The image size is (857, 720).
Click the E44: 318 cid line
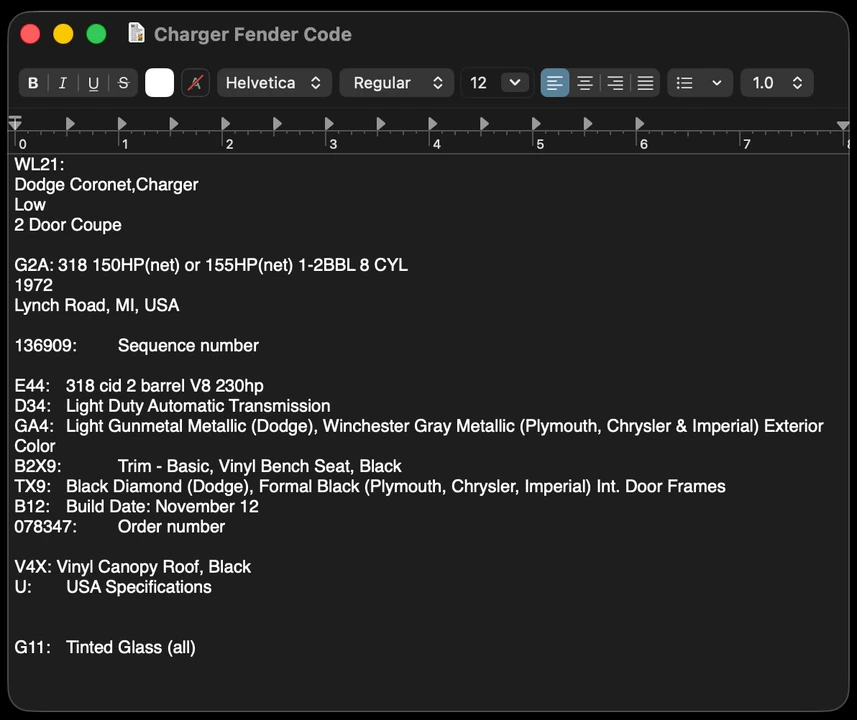[x=139, y=386]
